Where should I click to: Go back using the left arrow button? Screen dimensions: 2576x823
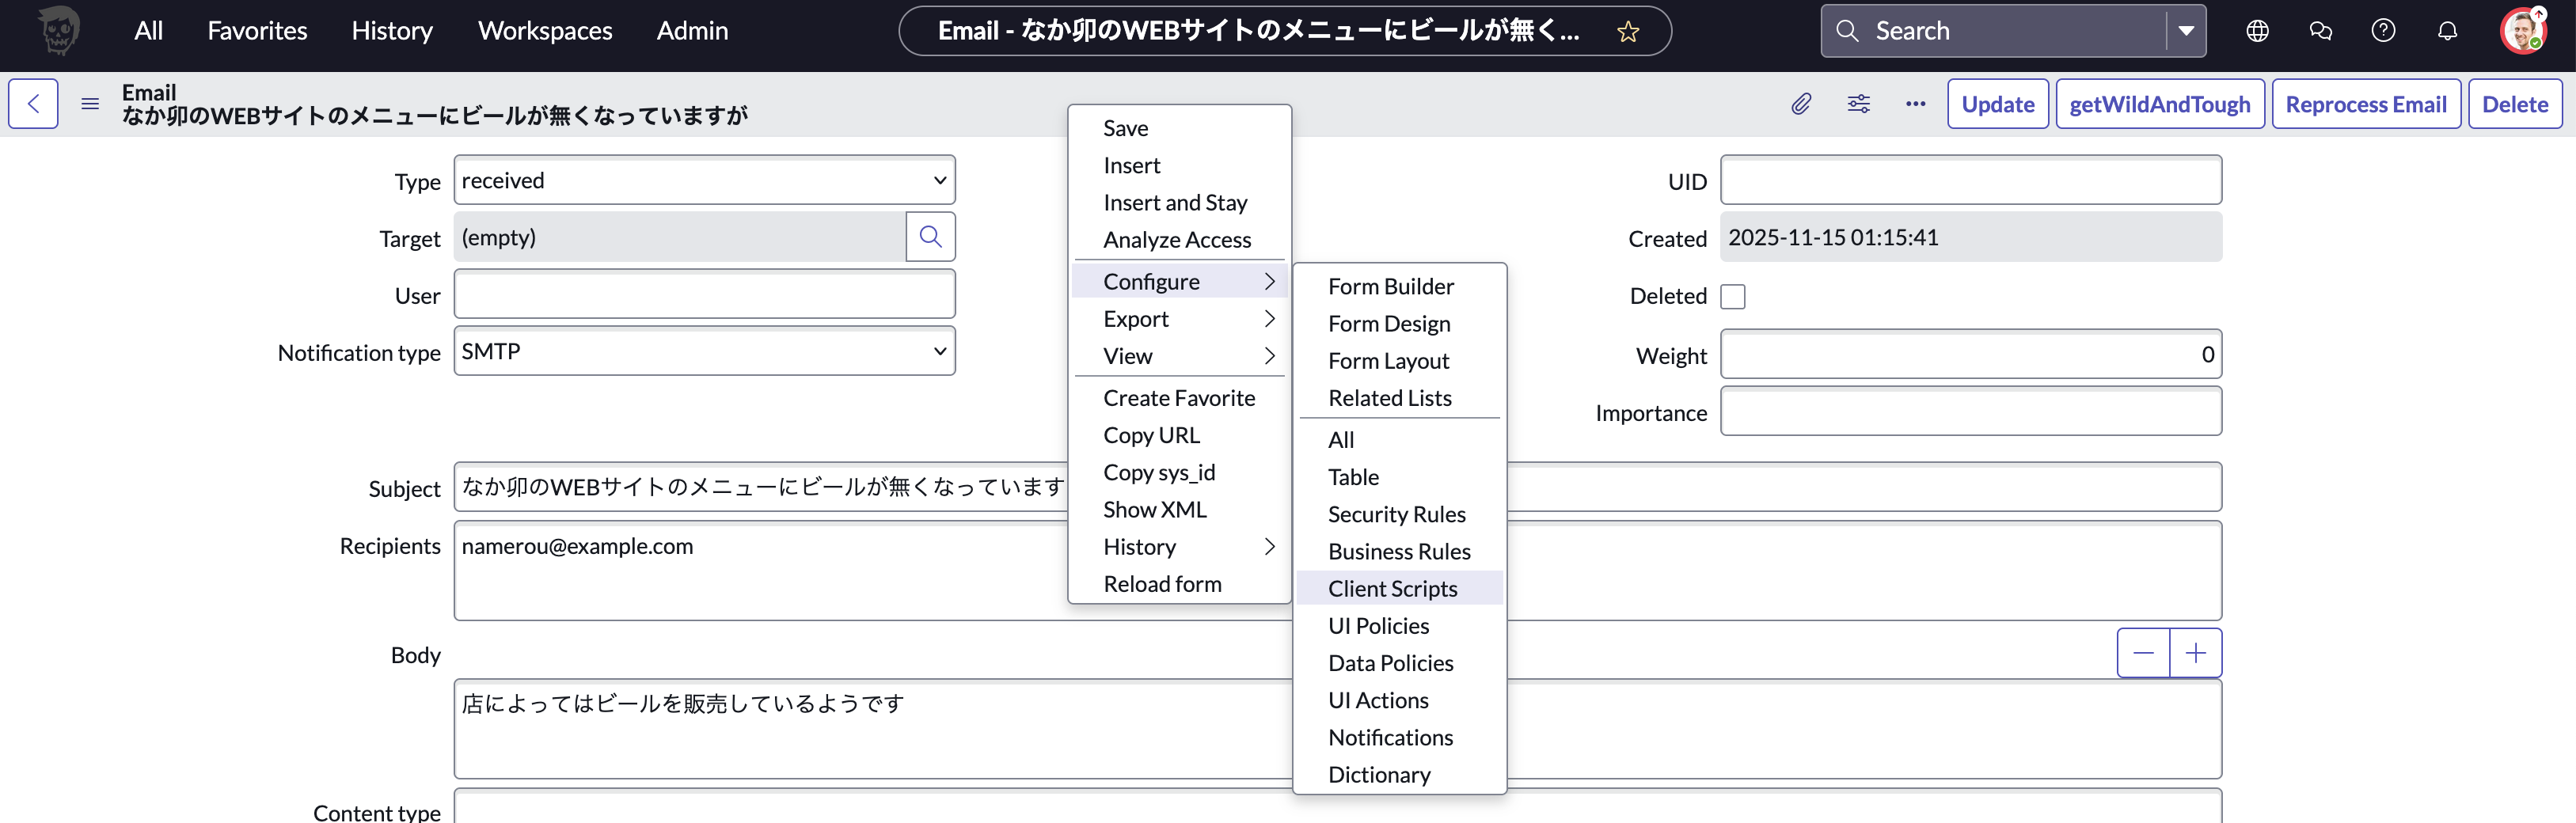tap(33, 104)
